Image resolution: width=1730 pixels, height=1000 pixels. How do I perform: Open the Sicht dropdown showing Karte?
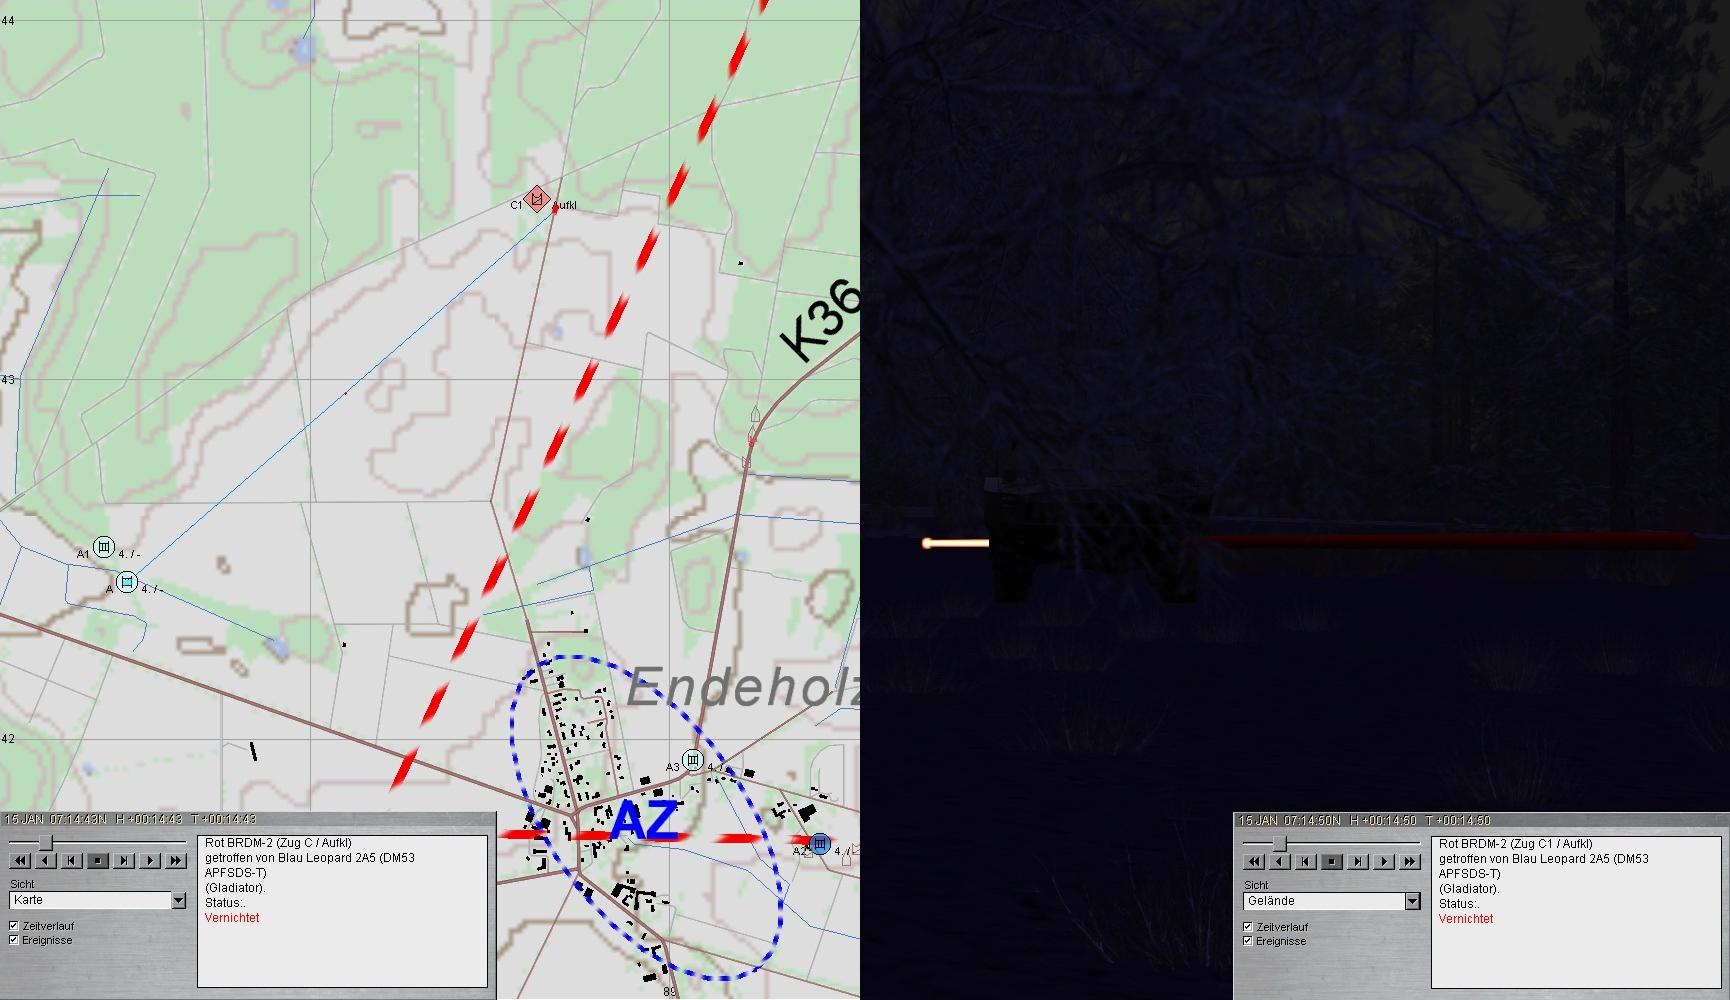click(178, 901)
